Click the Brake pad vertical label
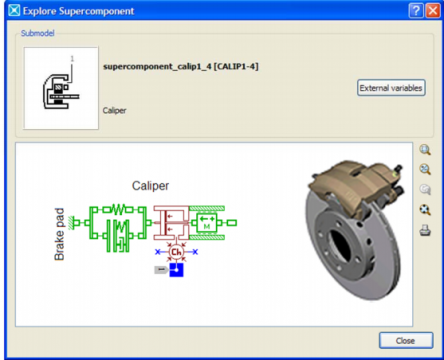 pos(59,234)
